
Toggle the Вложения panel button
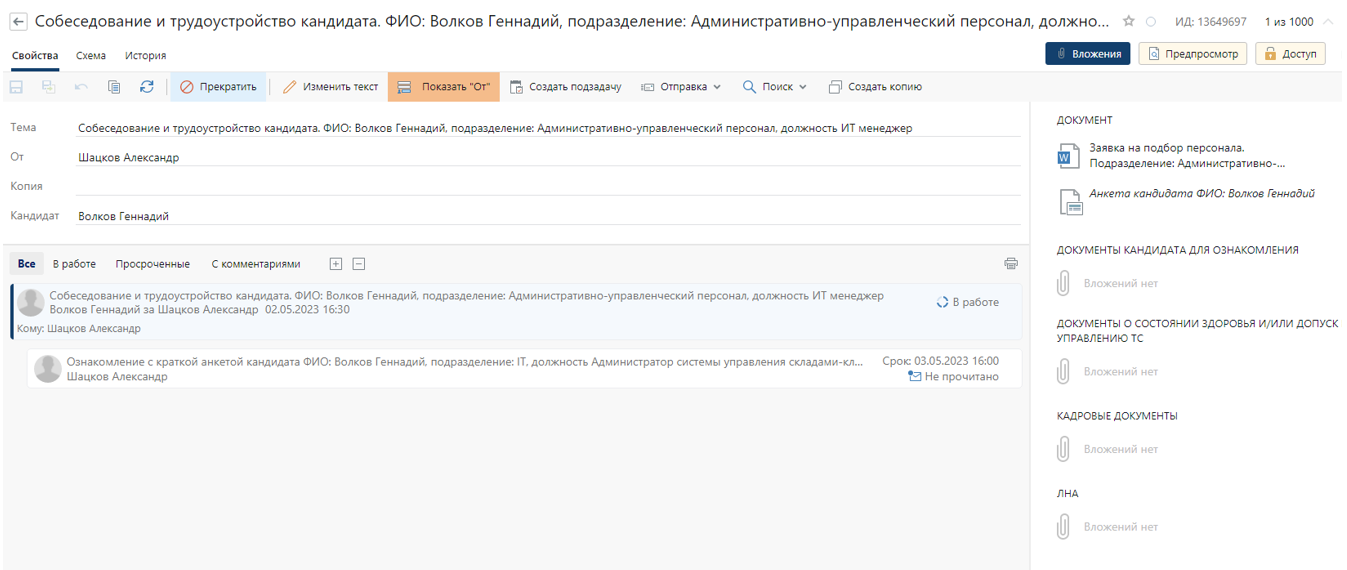(1087, 54)
